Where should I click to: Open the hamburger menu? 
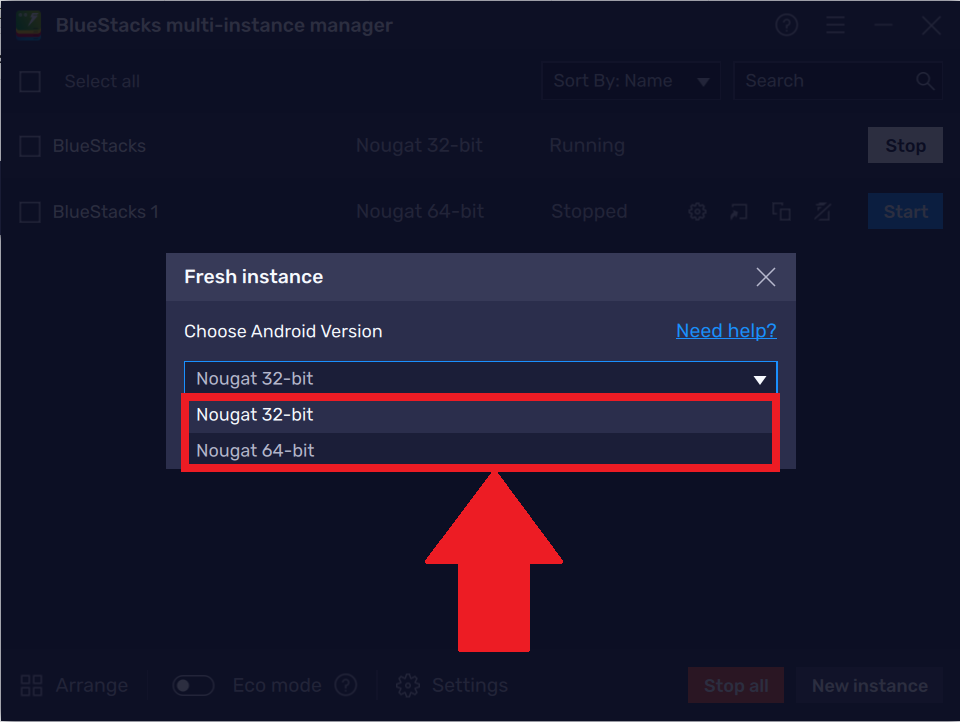pos(835,25)
